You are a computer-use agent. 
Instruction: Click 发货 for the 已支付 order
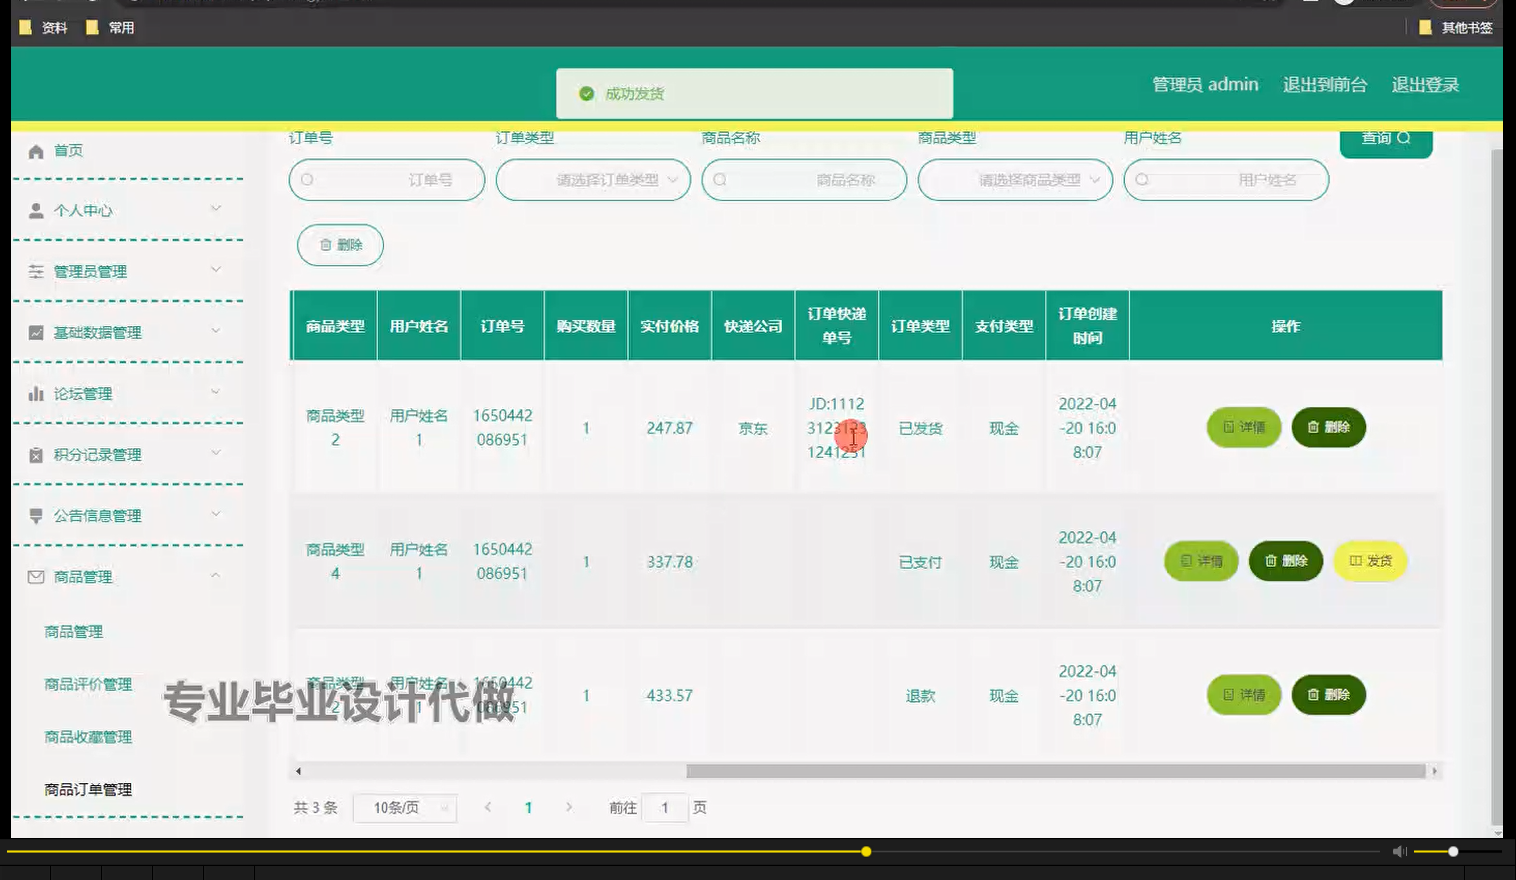click(x=1371, y=561)
